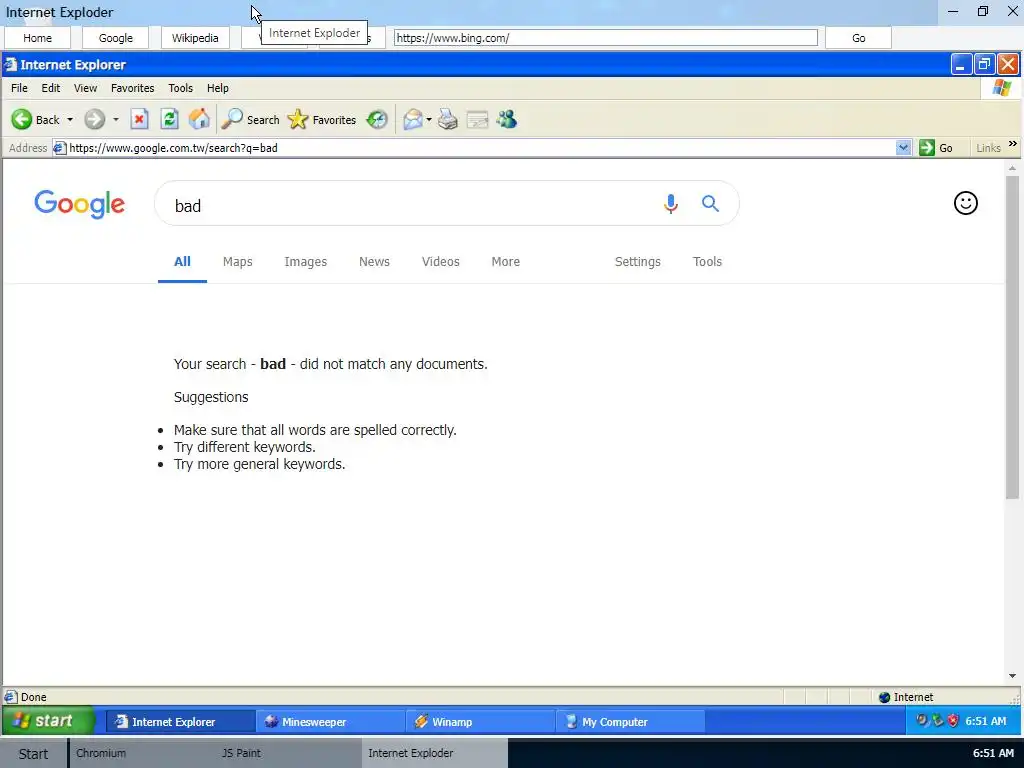Switch to the Videos results tab
The image size is (1024, 768).
pos(441,261)
